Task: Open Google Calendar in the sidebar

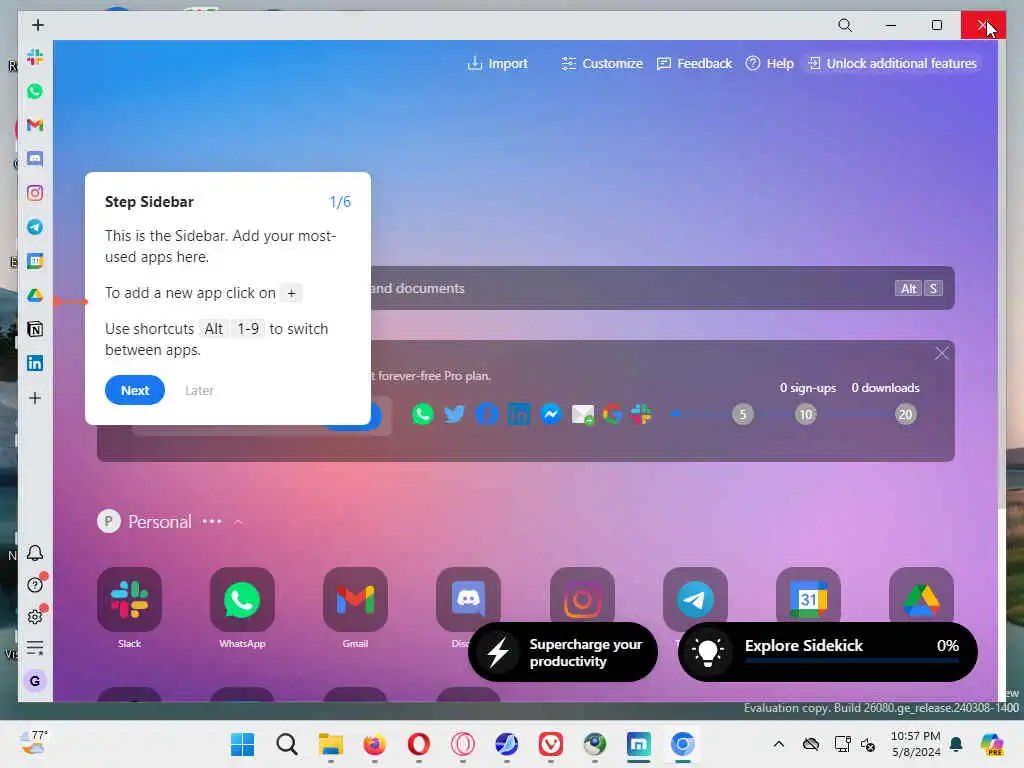Action: coord(35,261)
